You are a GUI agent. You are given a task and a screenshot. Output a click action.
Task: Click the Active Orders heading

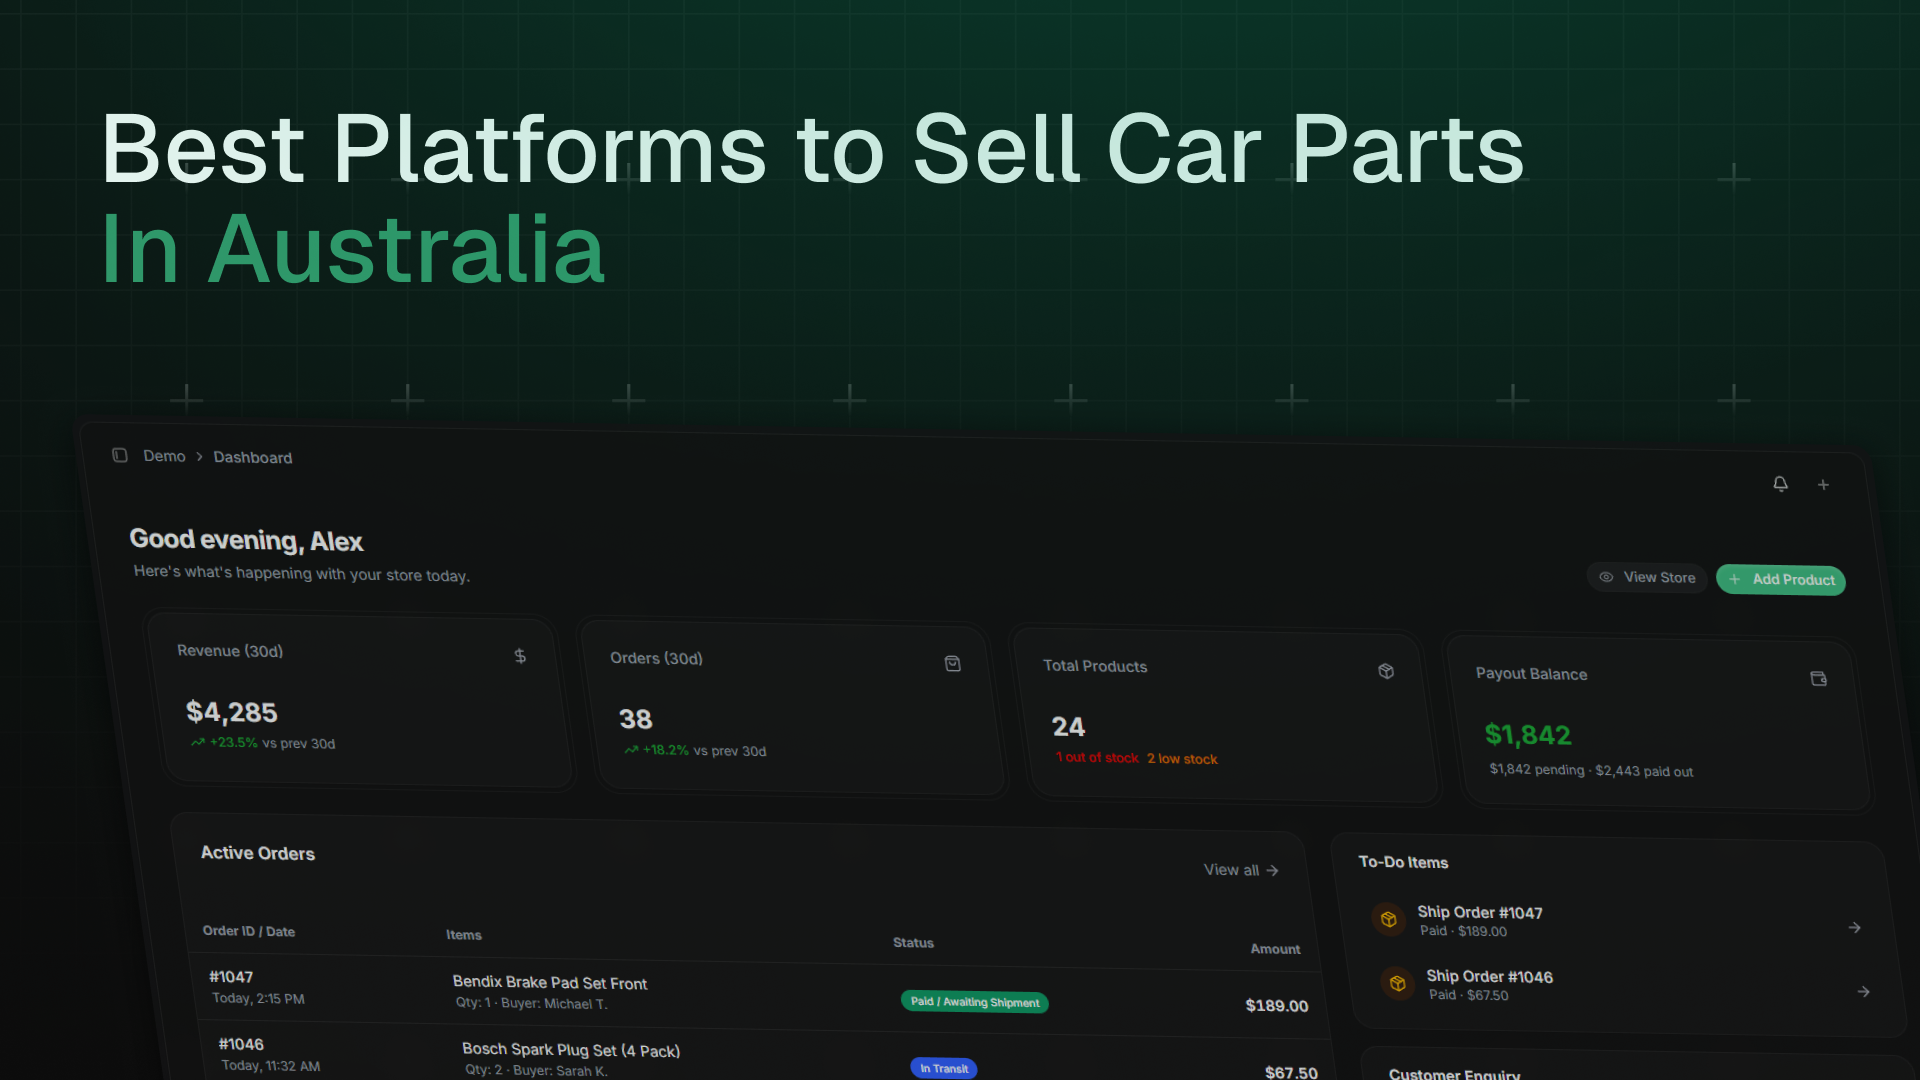click(x=258, y=853)
